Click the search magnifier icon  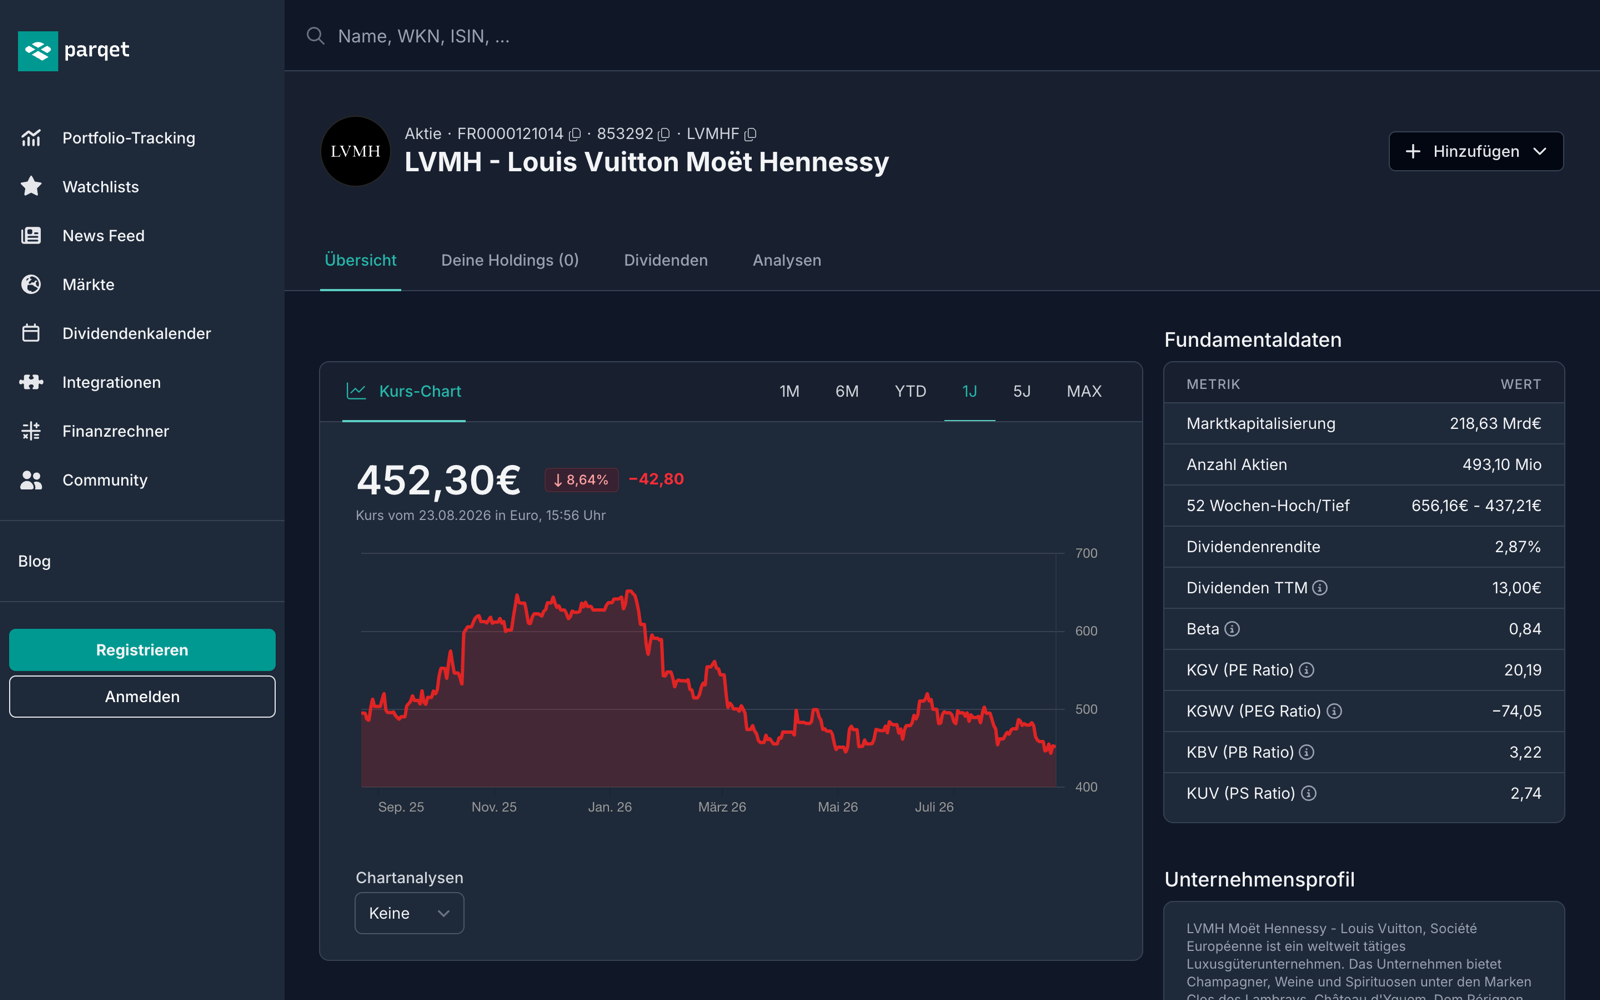pos(315,36)
